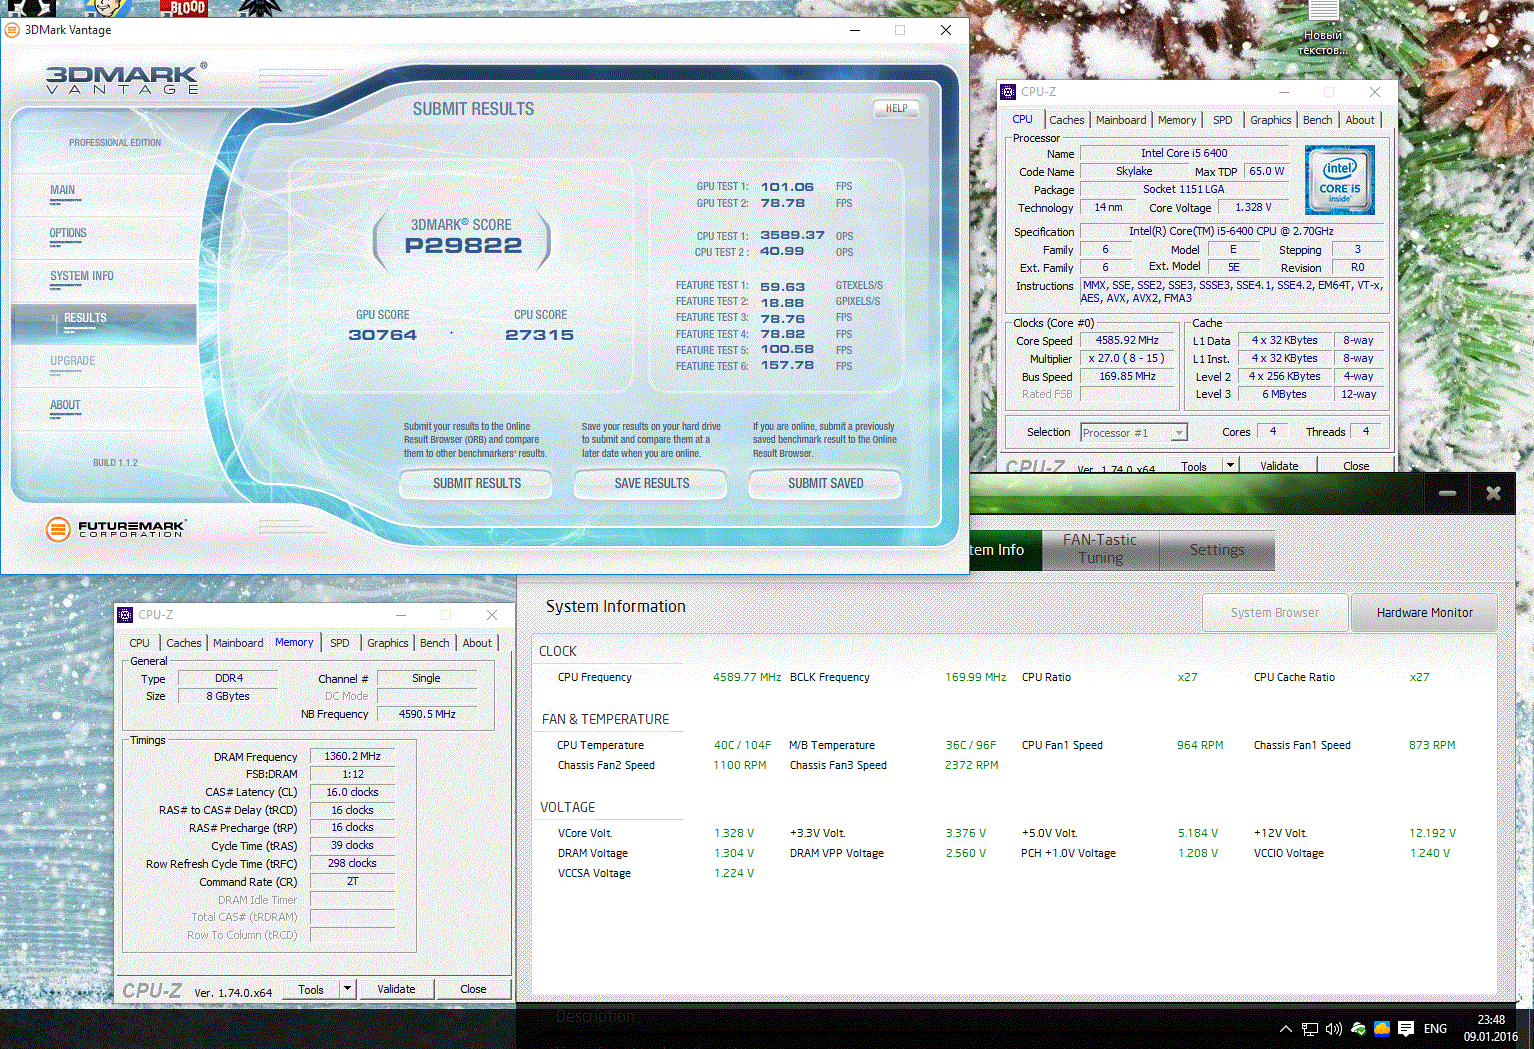The width and height of the screenshot is (1534, 1049).
Task: Switch to the CPU tab in the Memory CPU-Z window
Action: pos(140,643)
